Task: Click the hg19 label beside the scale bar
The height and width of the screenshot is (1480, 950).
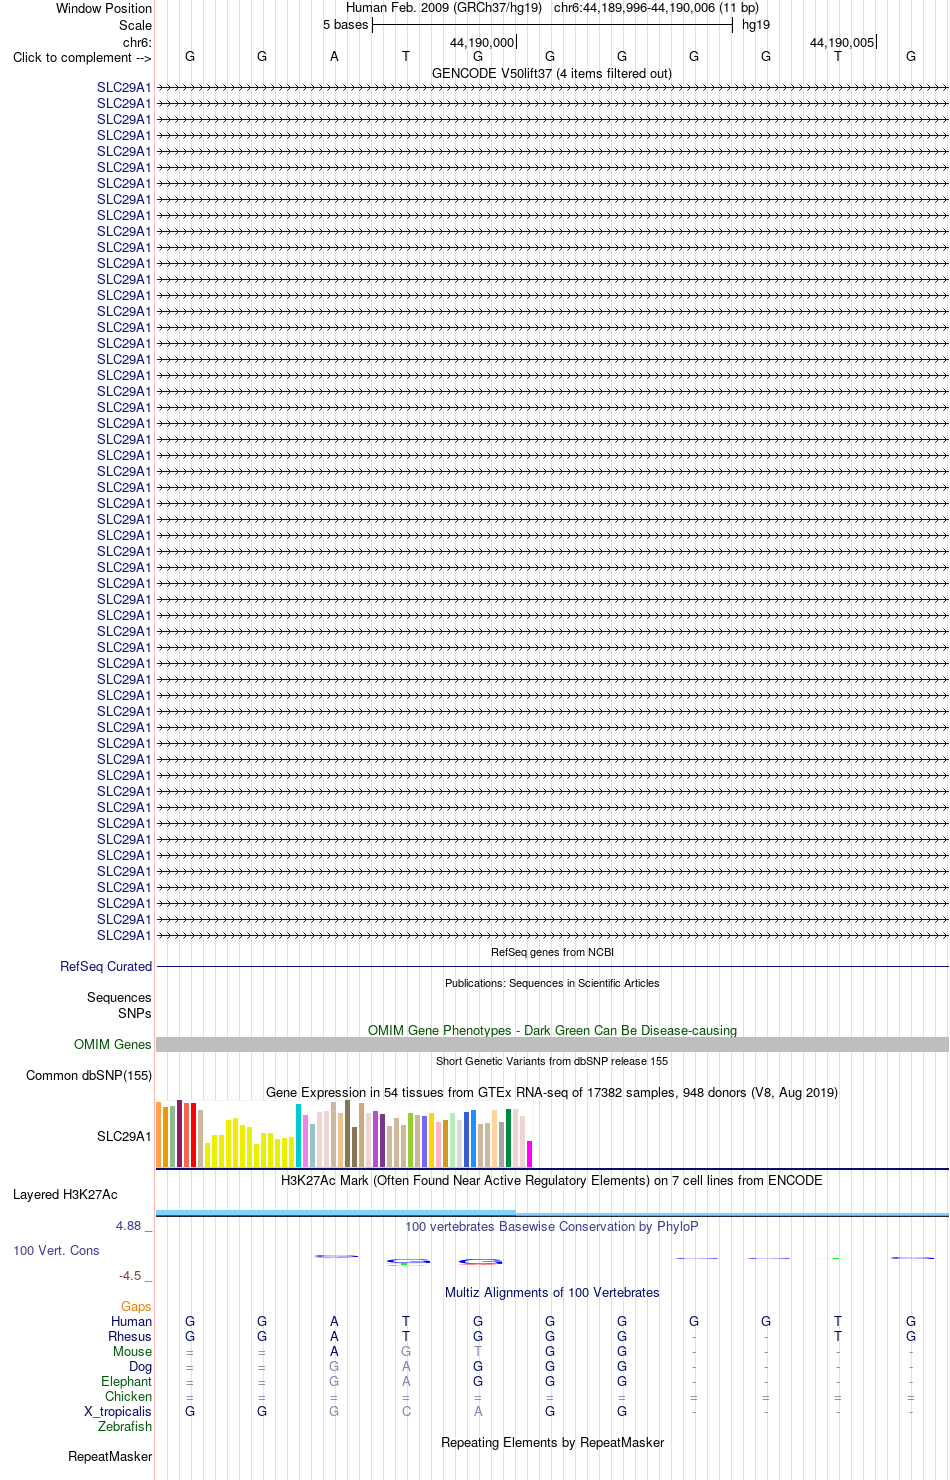Action: tap(756, 25)
